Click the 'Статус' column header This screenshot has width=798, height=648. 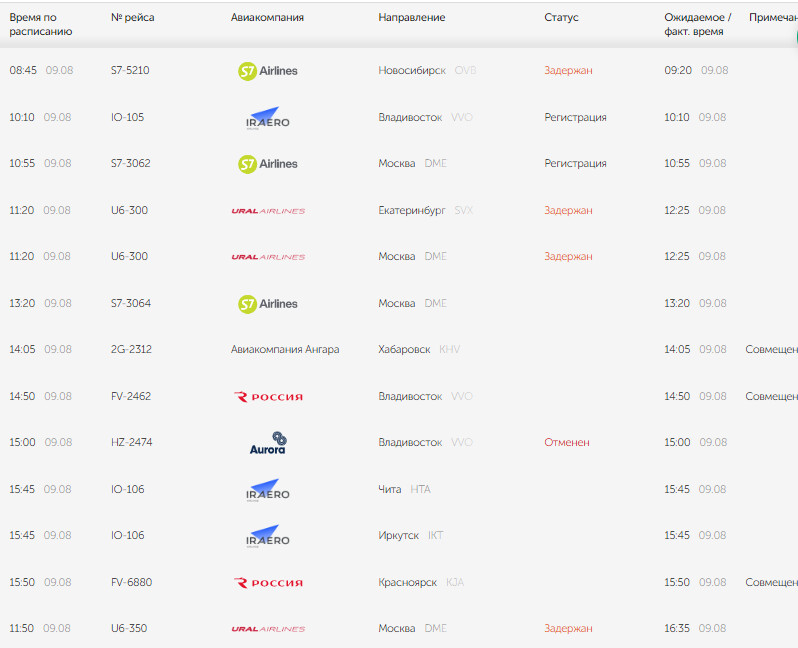coord(561,17)
